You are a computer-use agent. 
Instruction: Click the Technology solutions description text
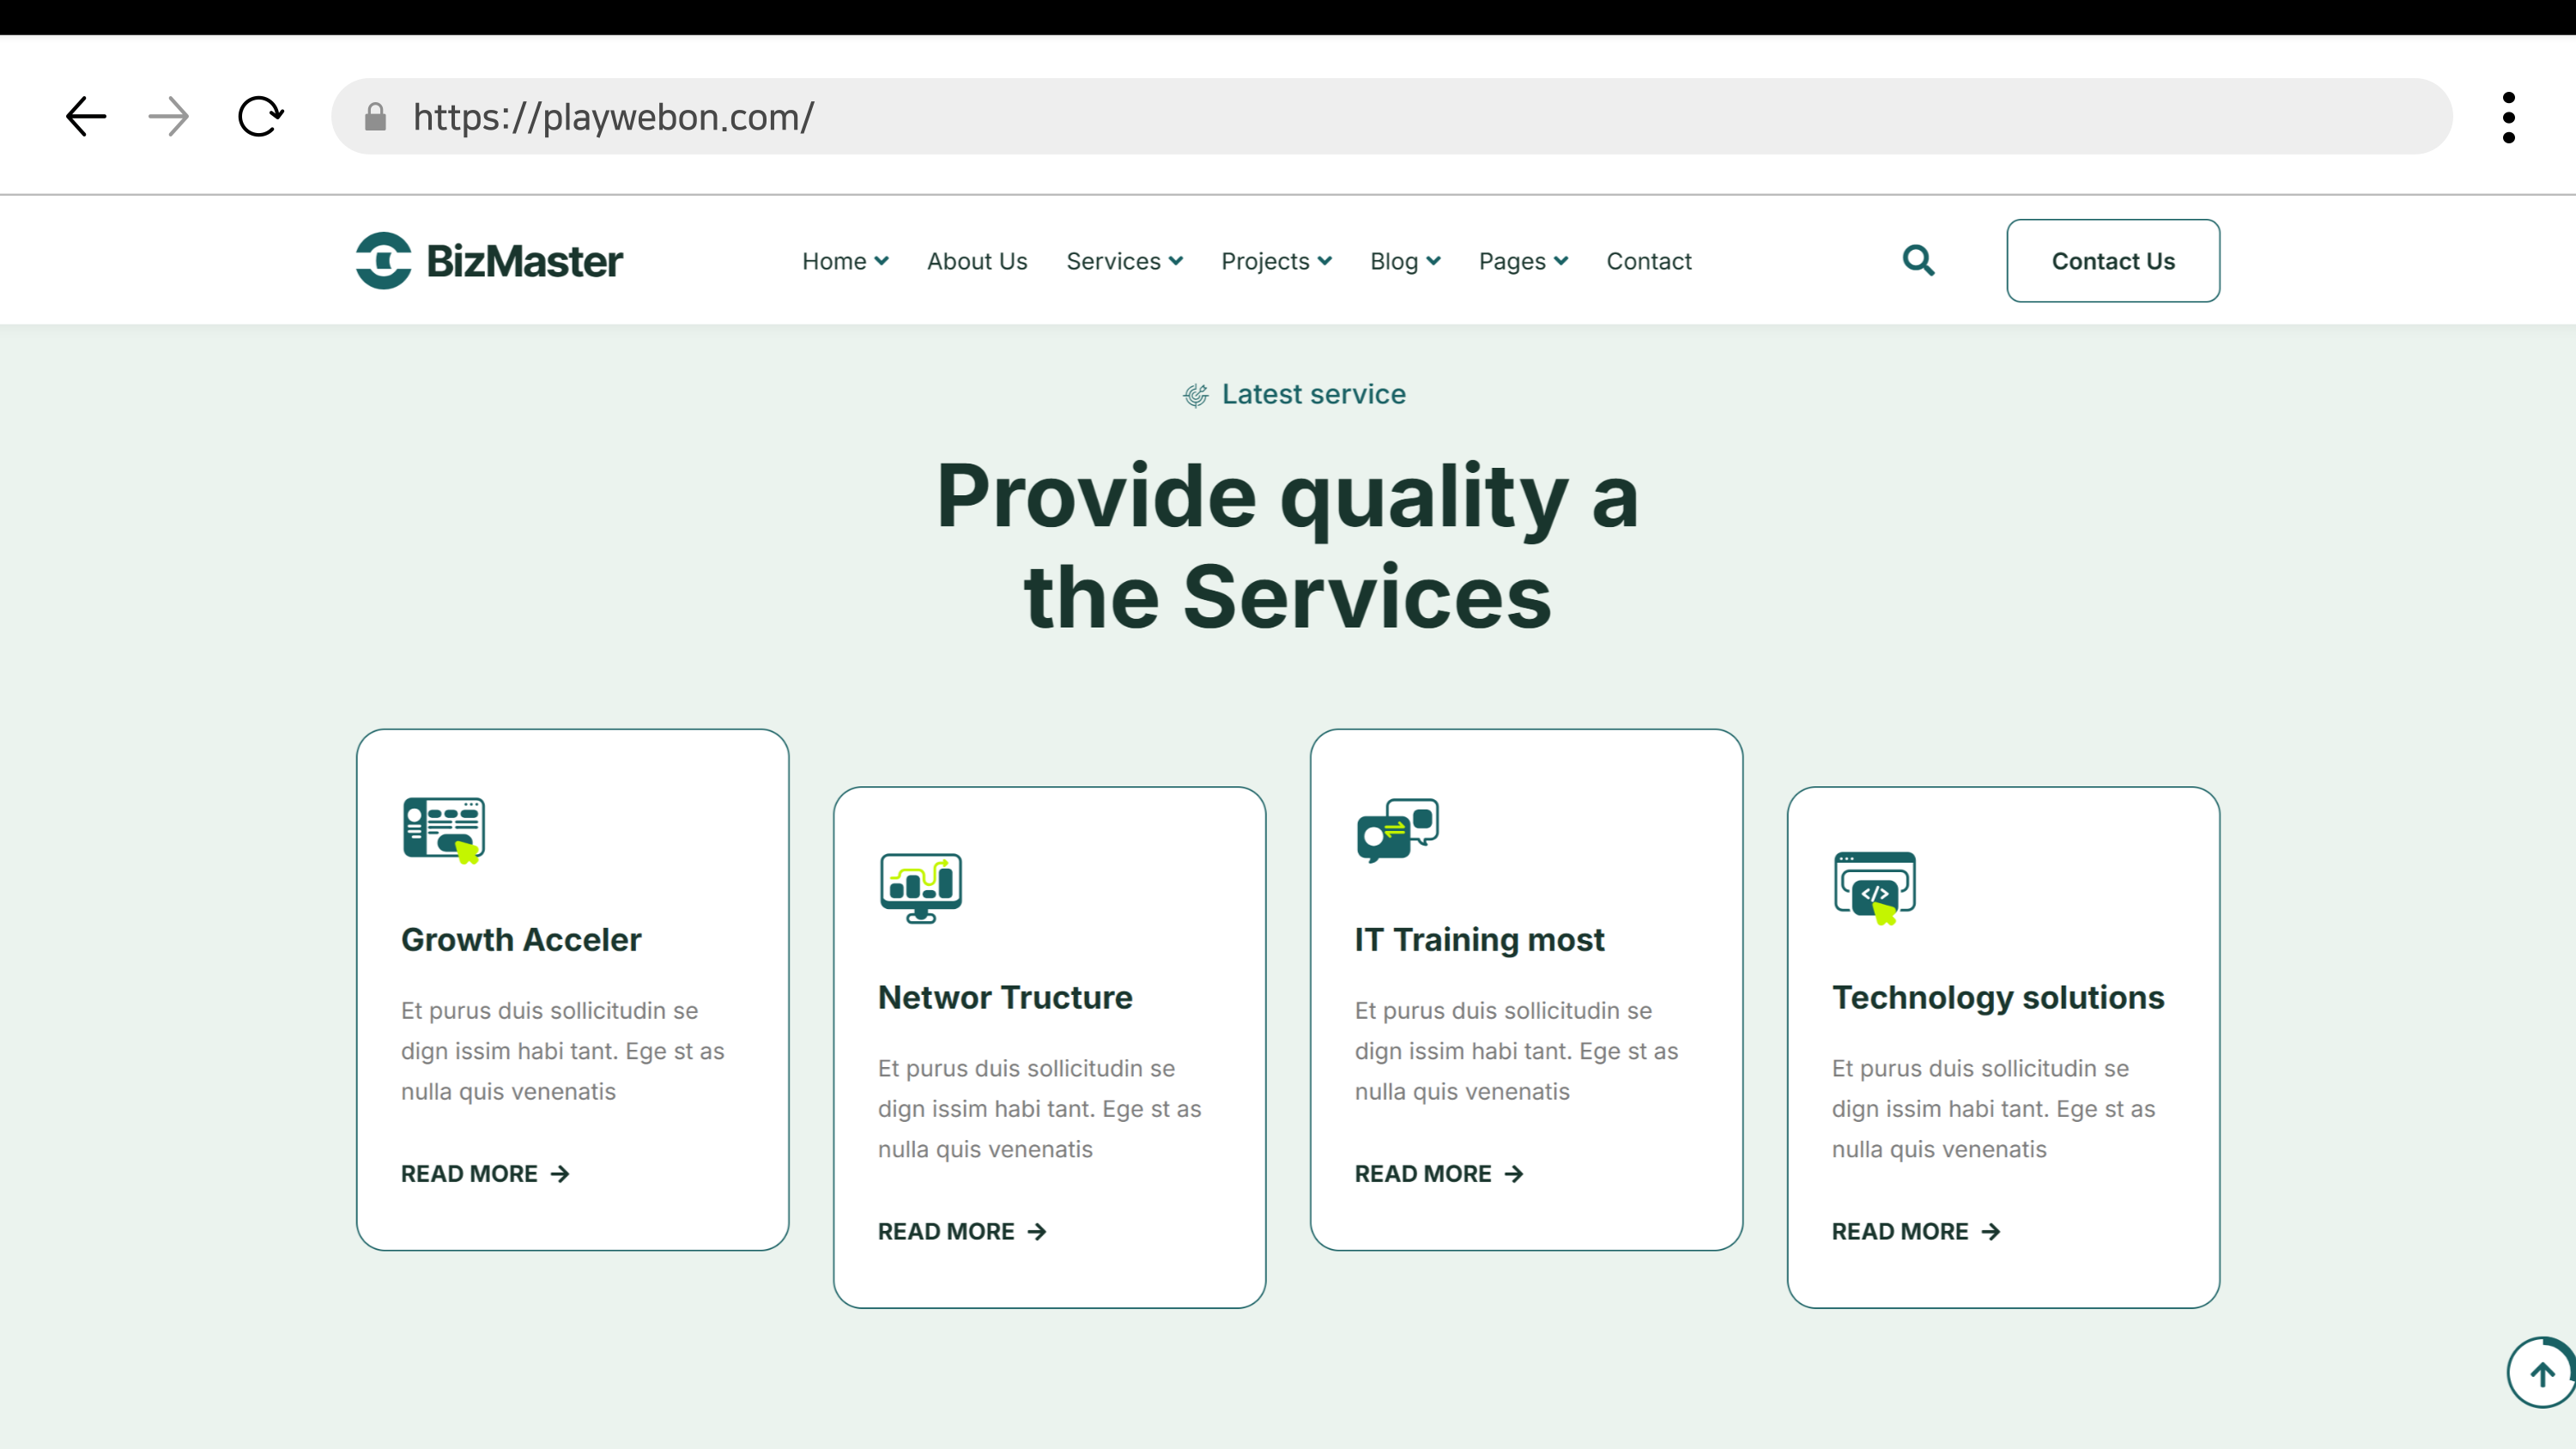1994,1109
